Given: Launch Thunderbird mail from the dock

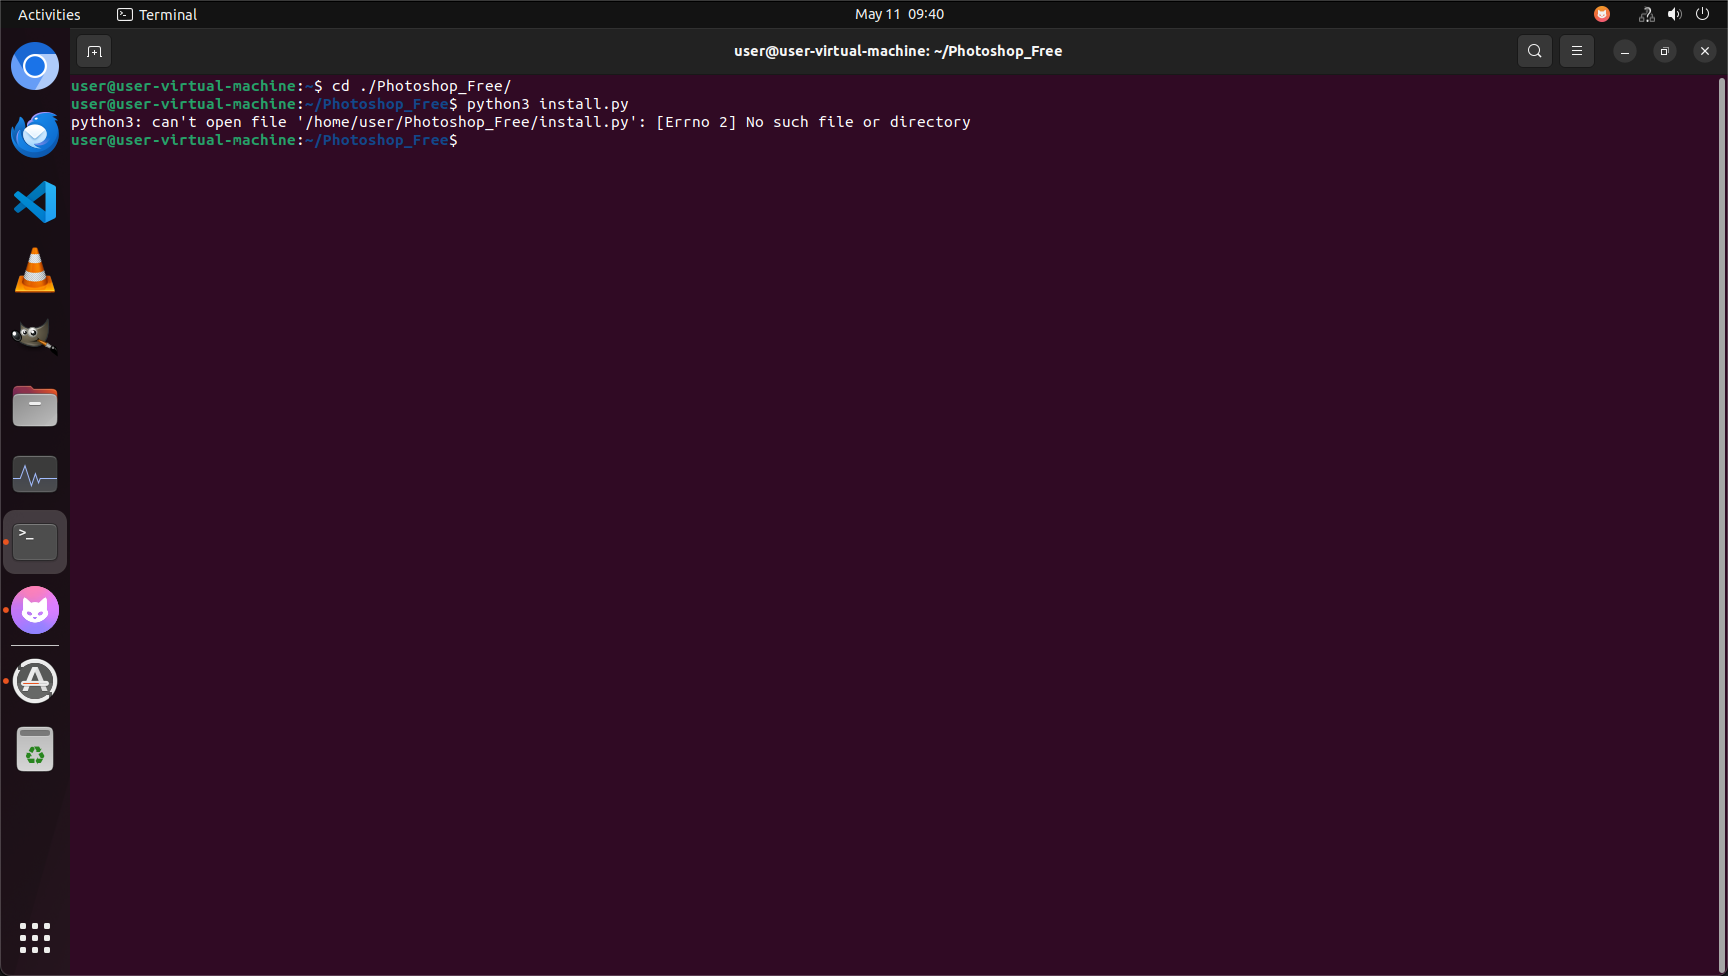Looking at the screenshot, I should pos(35,134).
